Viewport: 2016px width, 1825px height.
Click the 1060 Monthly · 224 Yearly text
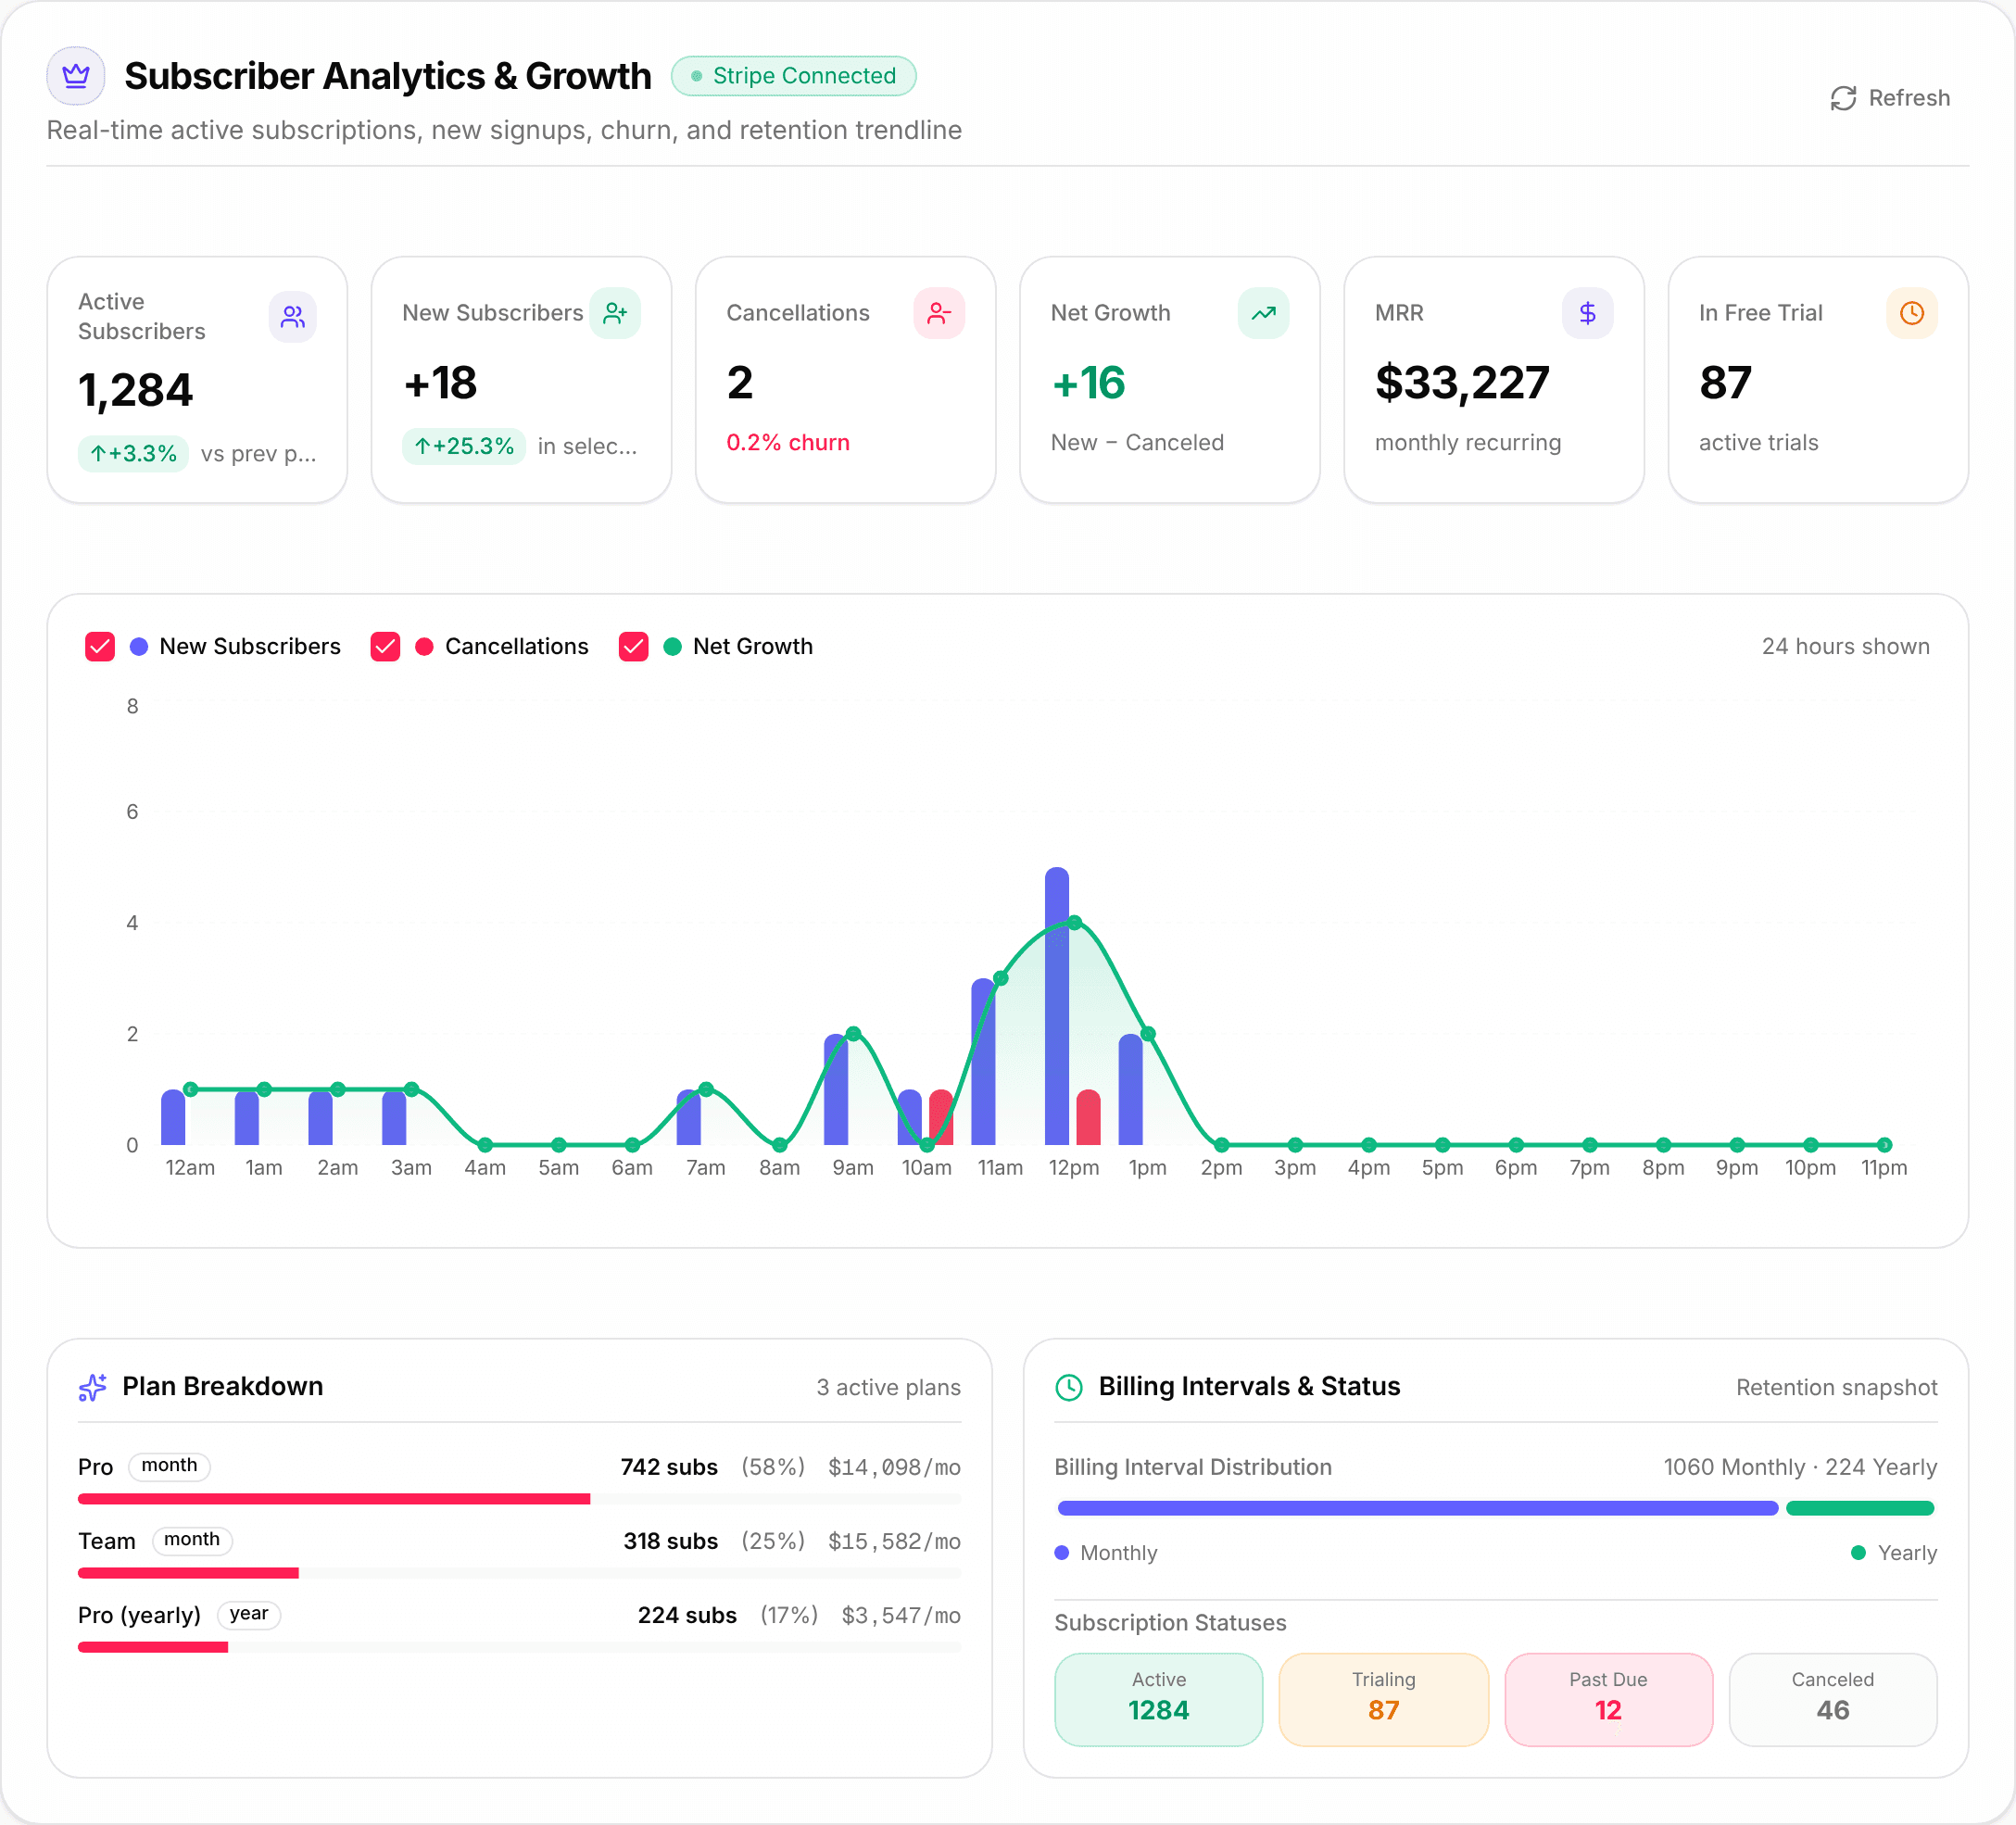pyautogui.click(x=1800, y=1467)
